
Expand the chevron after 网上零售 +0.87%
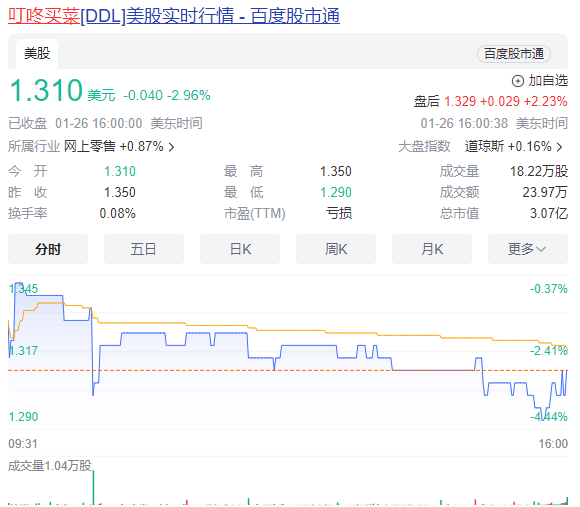pos(171,147)
